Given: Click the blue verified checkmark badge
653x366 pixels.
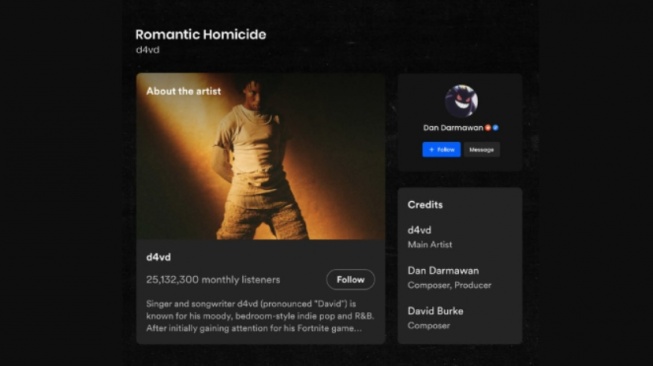Looking at the screenshot, I should (x=496, y=128).
